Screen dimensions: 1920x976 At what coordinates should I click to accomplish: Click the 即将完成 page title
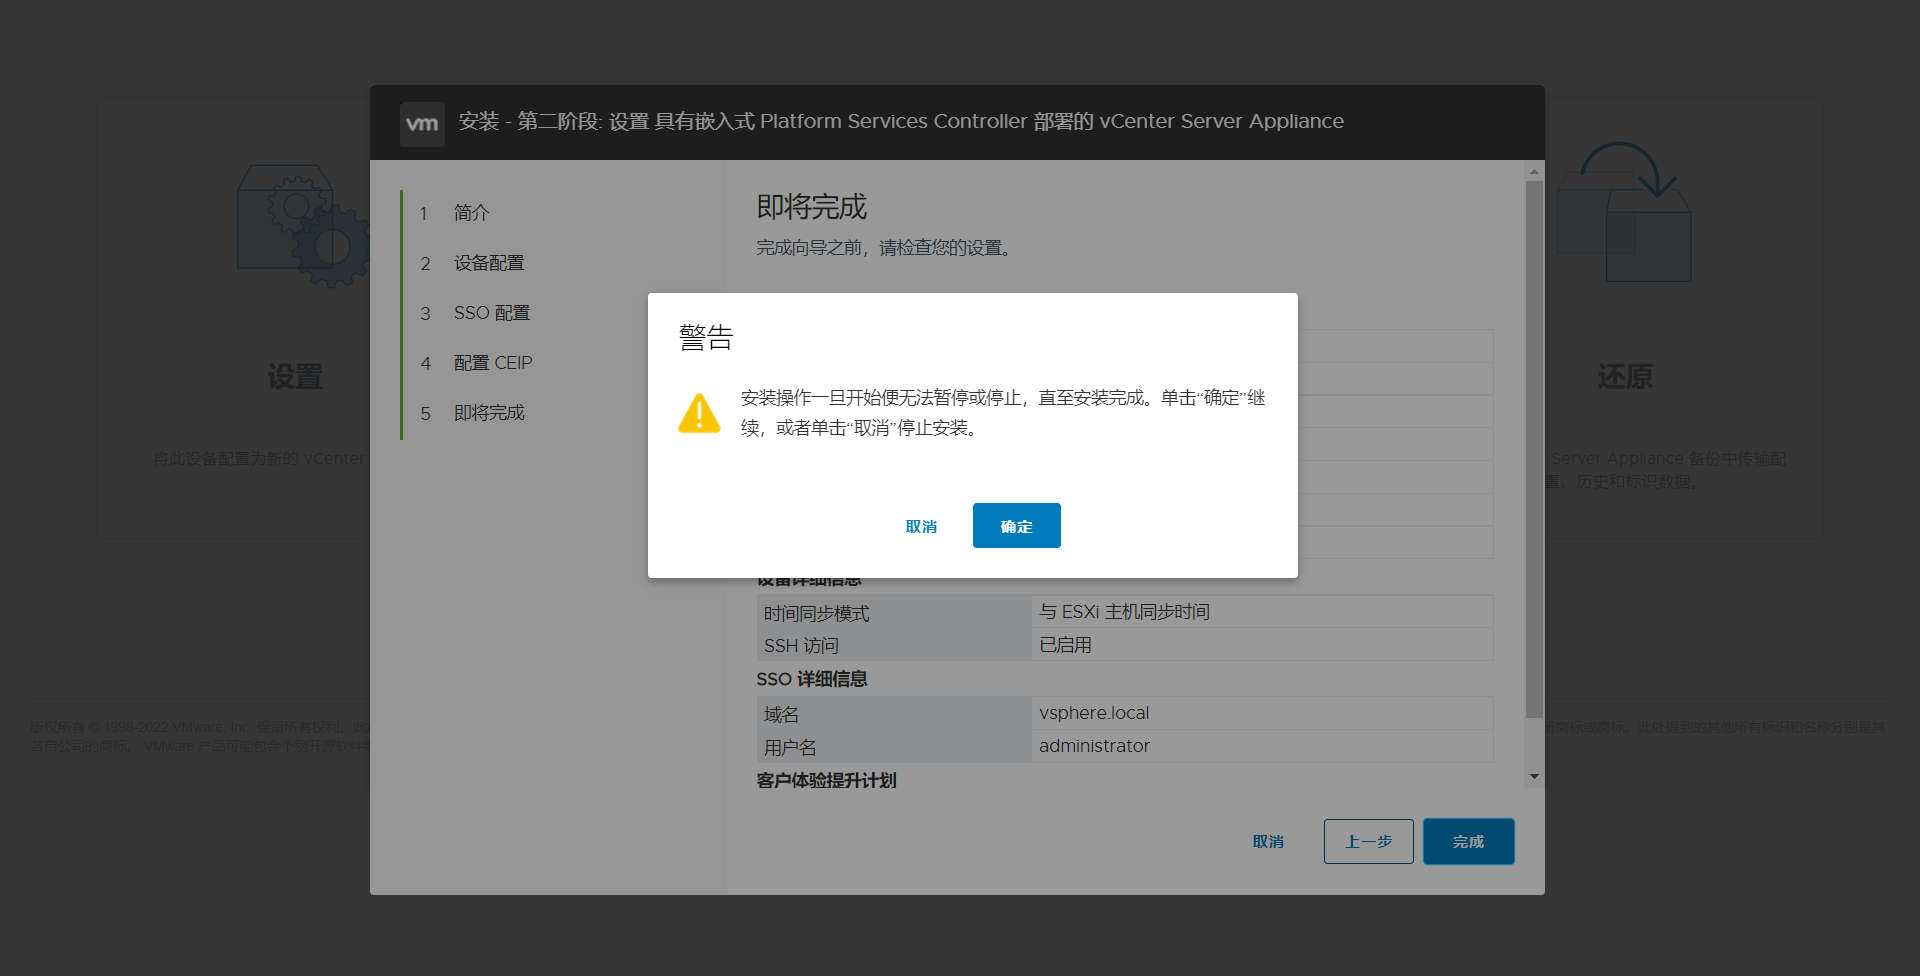[812, 207]
